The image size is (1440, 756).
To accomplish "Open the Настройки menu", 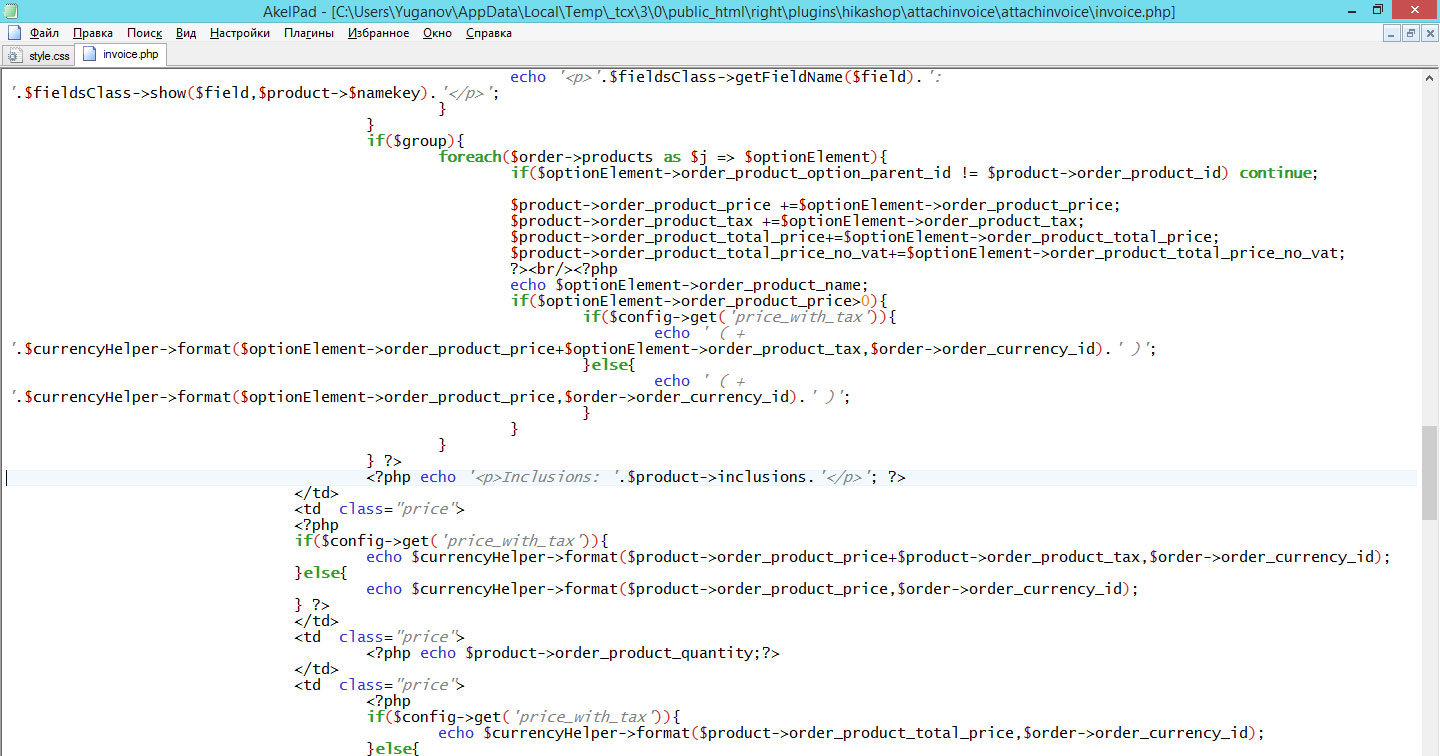I will (x=240, y=33).
